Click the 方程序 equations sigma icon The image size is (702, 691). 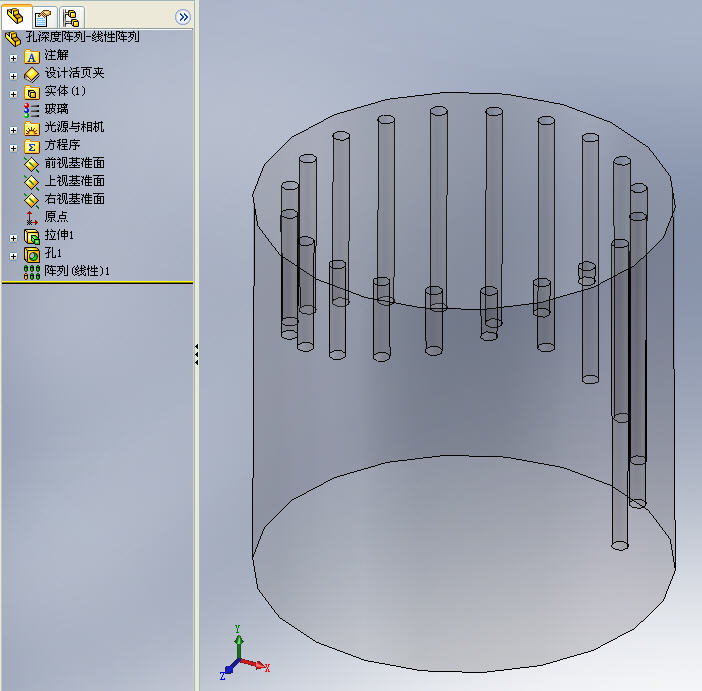pos(31,146)
